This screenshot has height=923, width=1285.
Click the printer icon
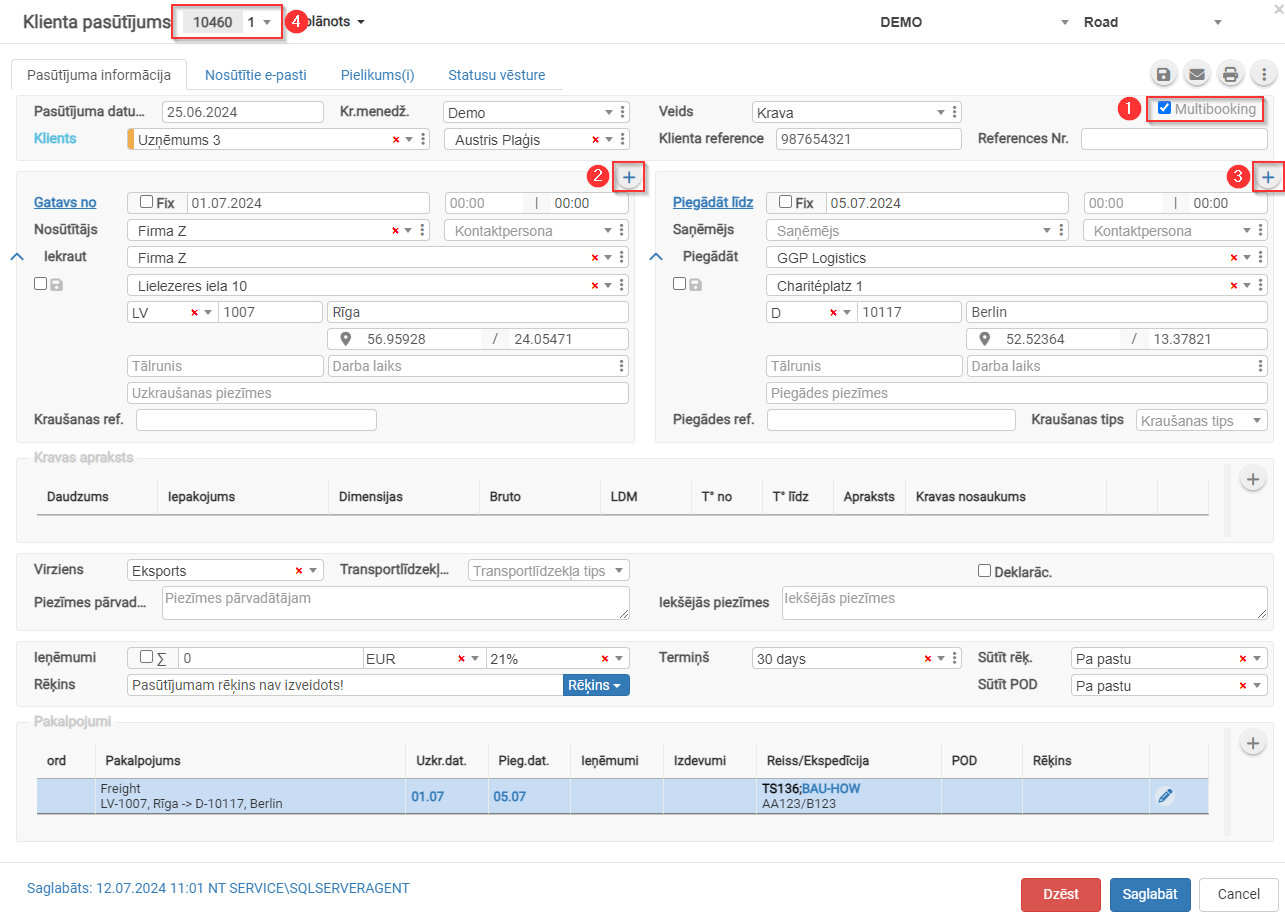coord(1230,74)
